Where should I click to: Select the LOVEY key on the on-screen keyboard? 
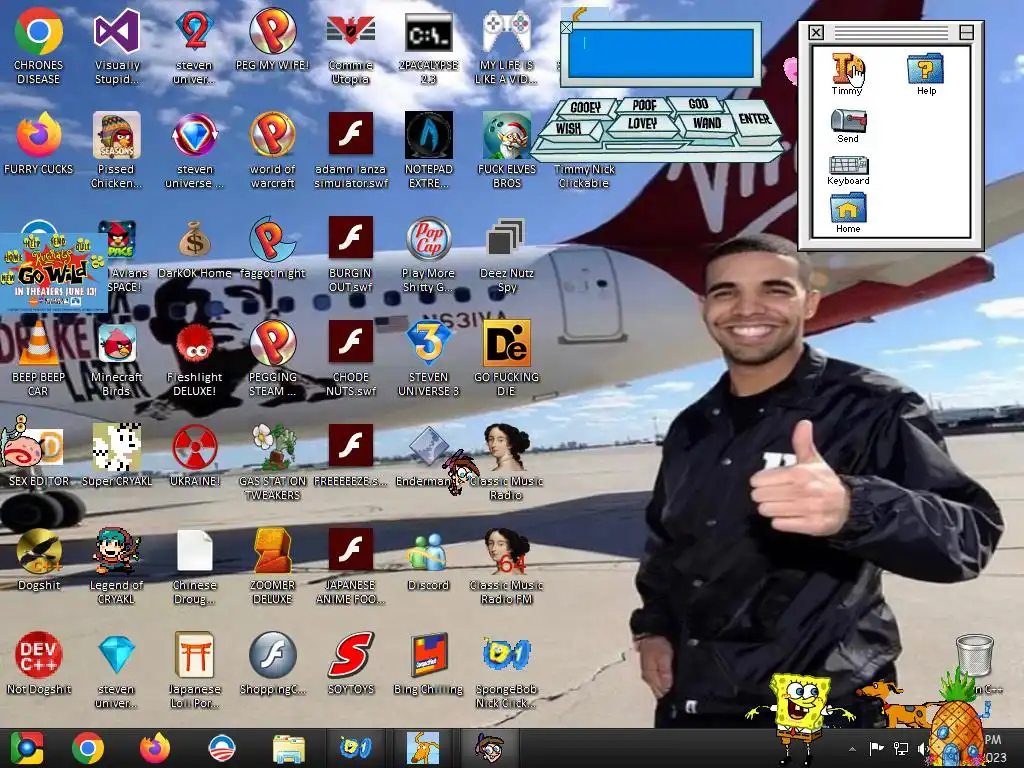643,123
